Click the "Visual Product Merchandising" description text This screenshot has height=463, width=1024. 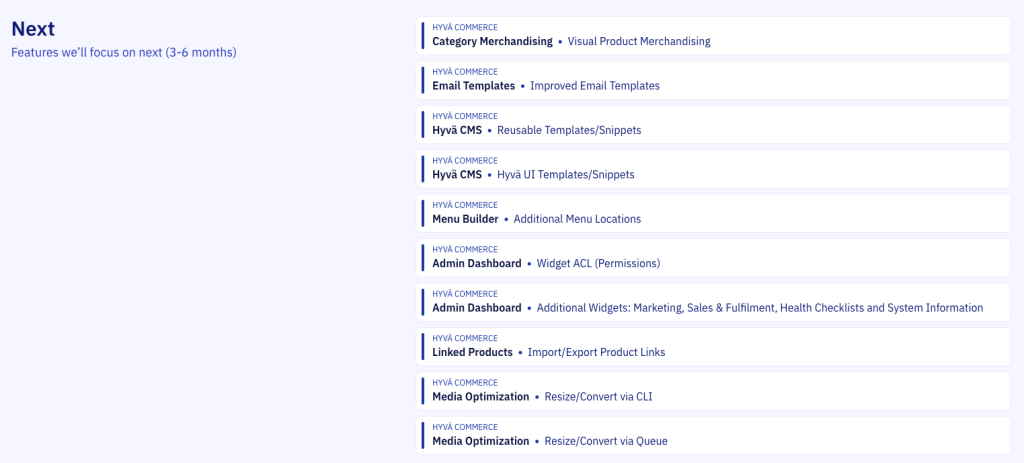coord(638,42)
